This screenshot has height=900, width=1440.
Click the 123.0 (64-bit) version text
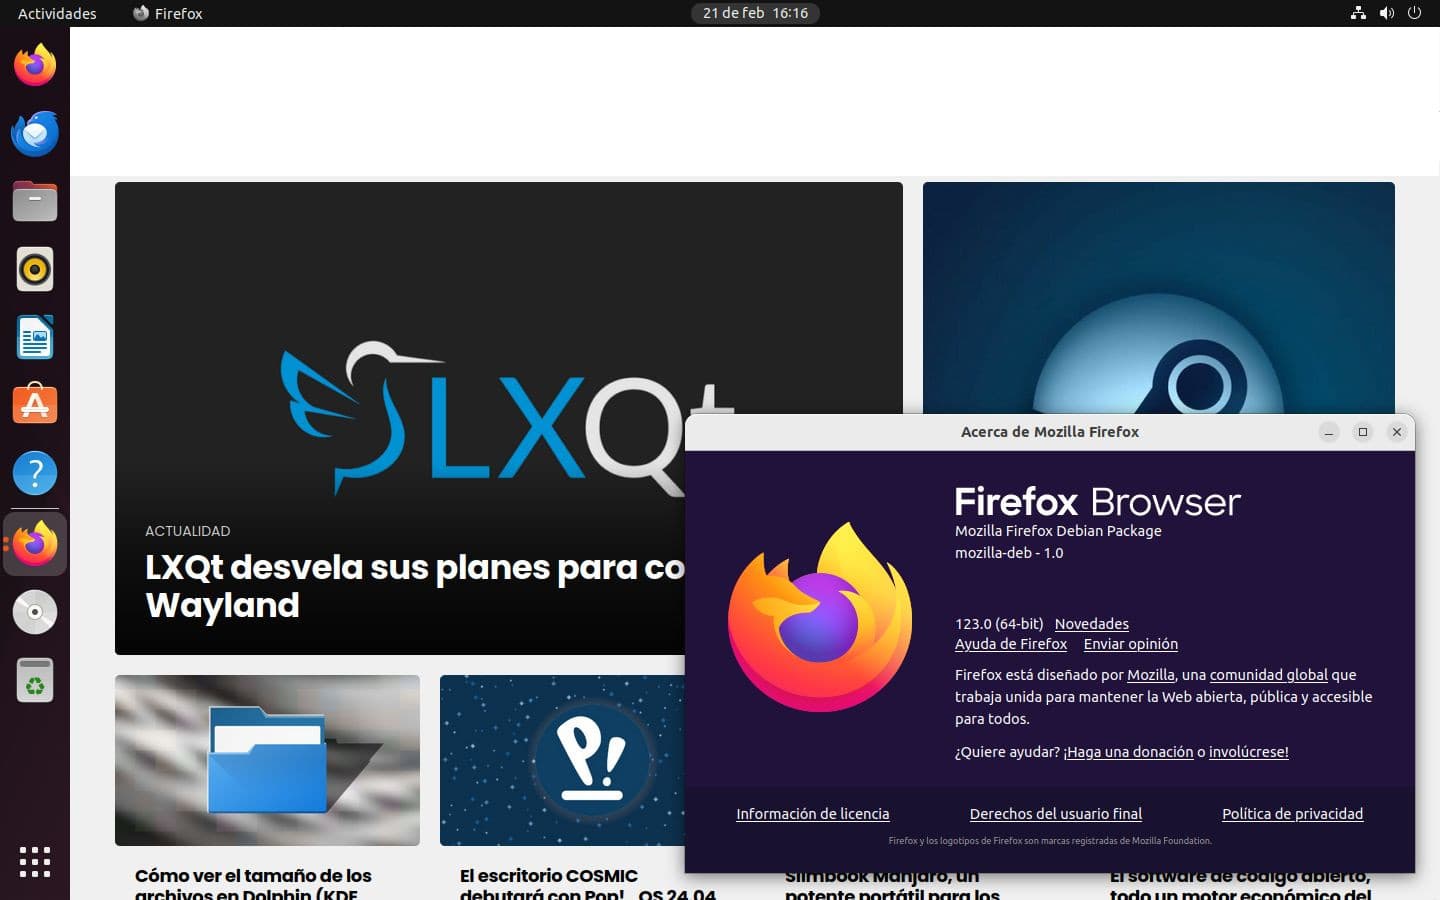click(x=998, y=624)
